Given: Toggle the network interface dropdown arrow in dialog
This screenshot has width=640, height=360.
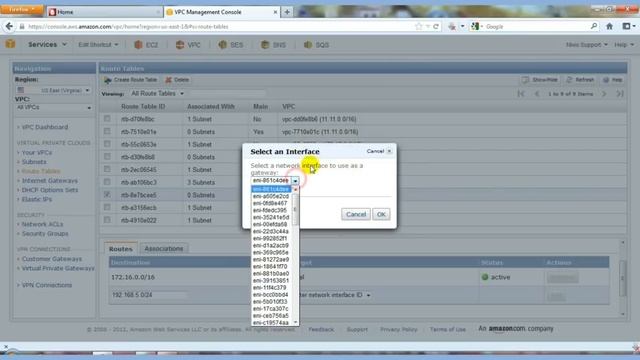Looking at the screenshot, I should point(295,181).
